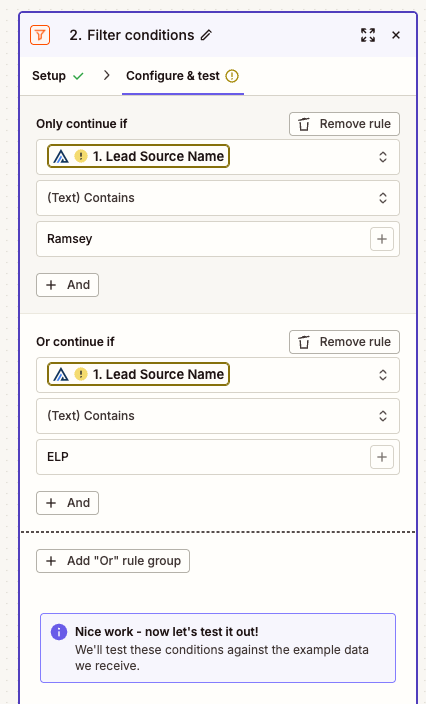Click plus icon beside ELP value
This screenshot has height=704, width=426.
click(x=382, y=457)
